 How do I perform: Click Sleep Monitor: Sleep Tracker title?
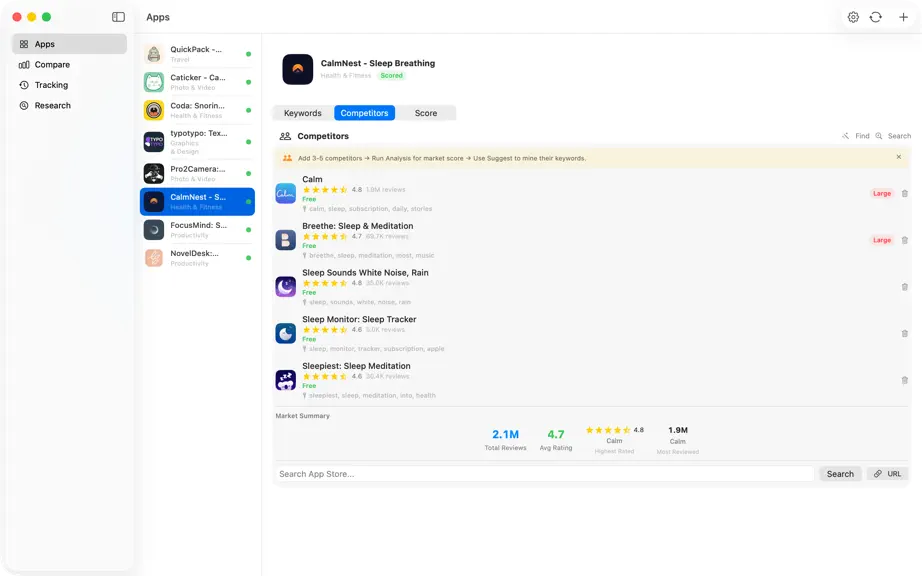(359, 319)
